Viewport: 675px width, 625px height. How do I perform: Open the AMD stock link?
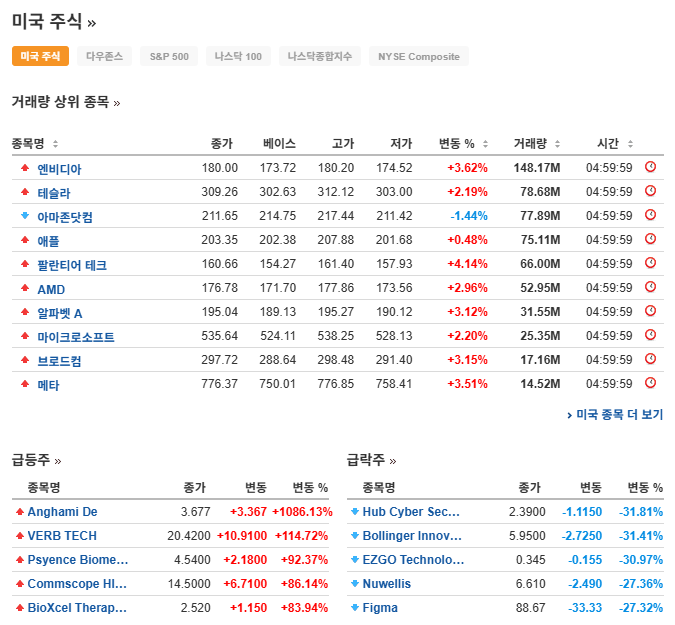tap(51, 289)
